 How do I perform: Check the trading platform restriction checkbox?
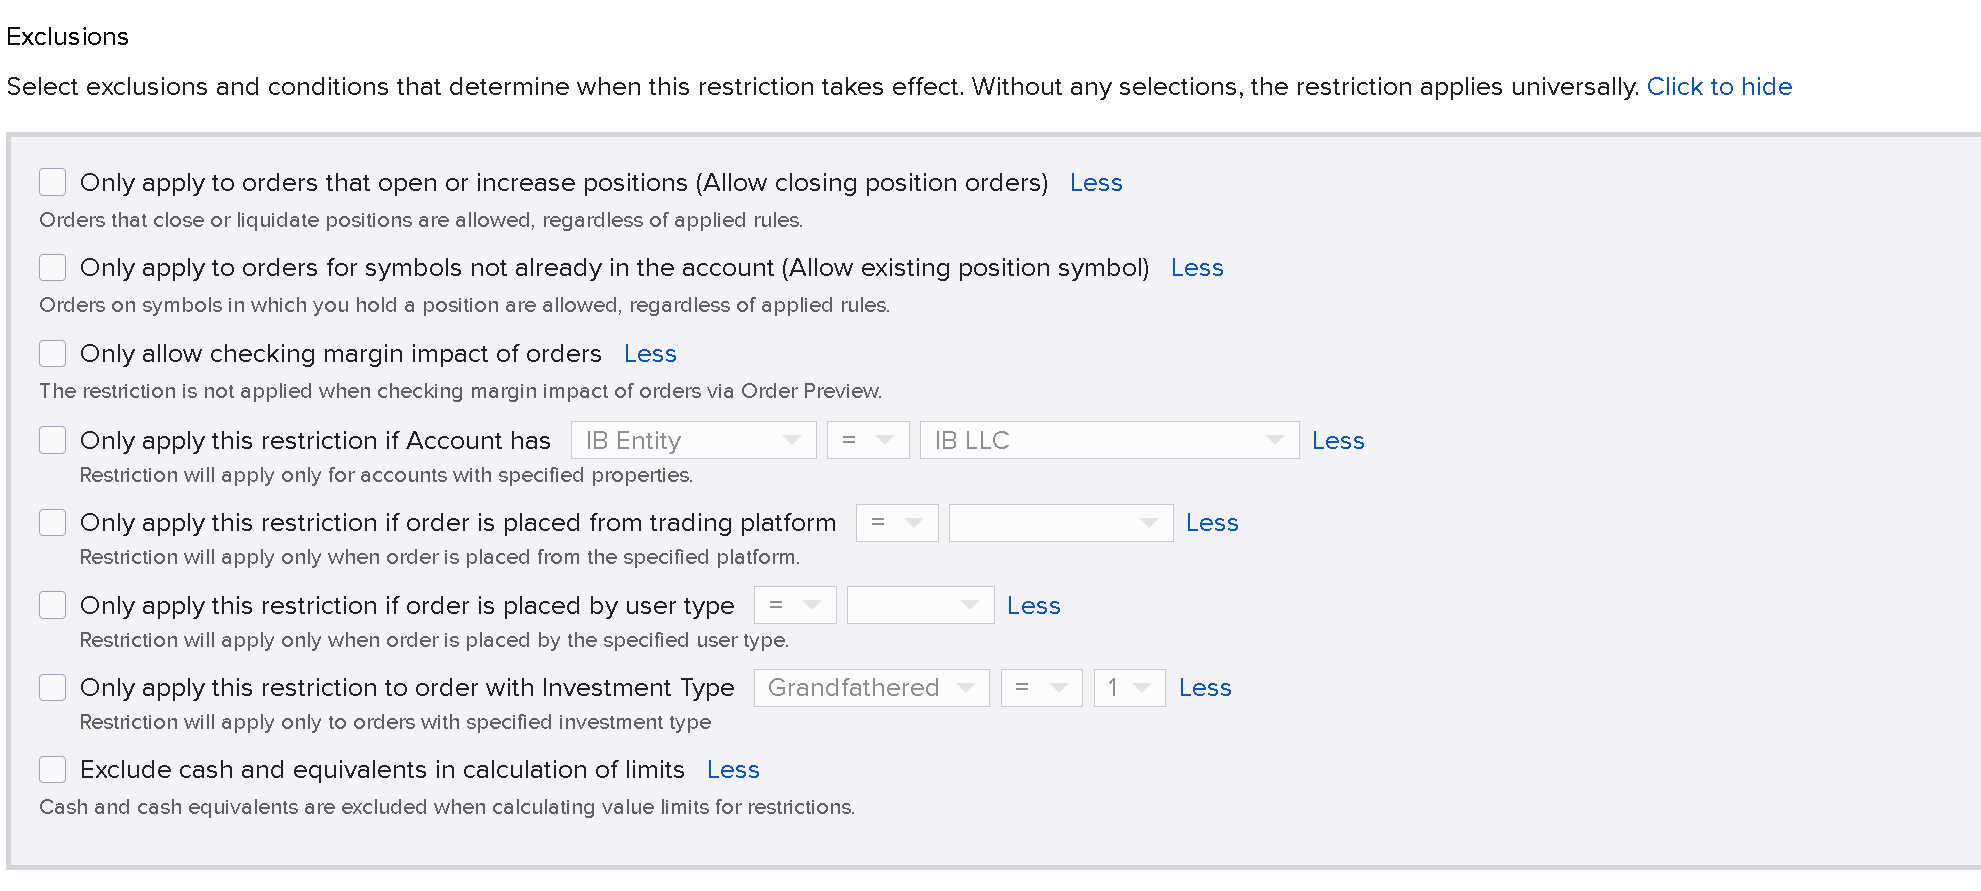[53, 522]
